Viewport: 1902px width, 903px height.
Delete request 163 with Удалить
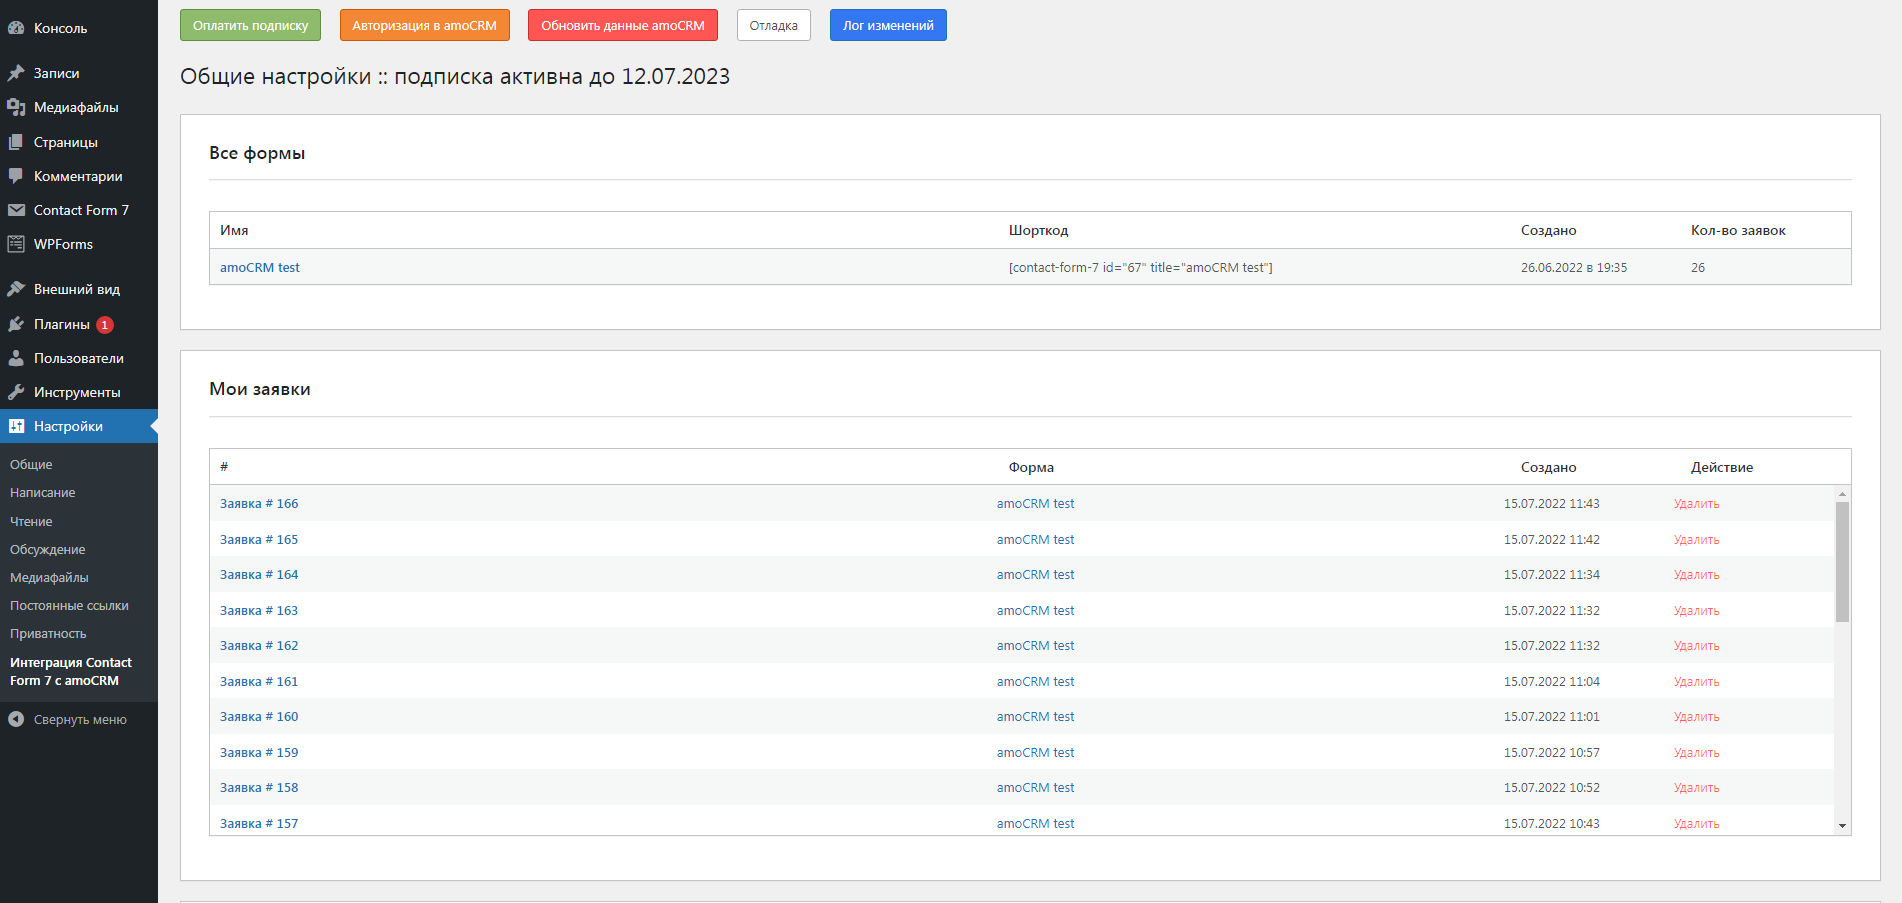click(x=1696, y=611)
